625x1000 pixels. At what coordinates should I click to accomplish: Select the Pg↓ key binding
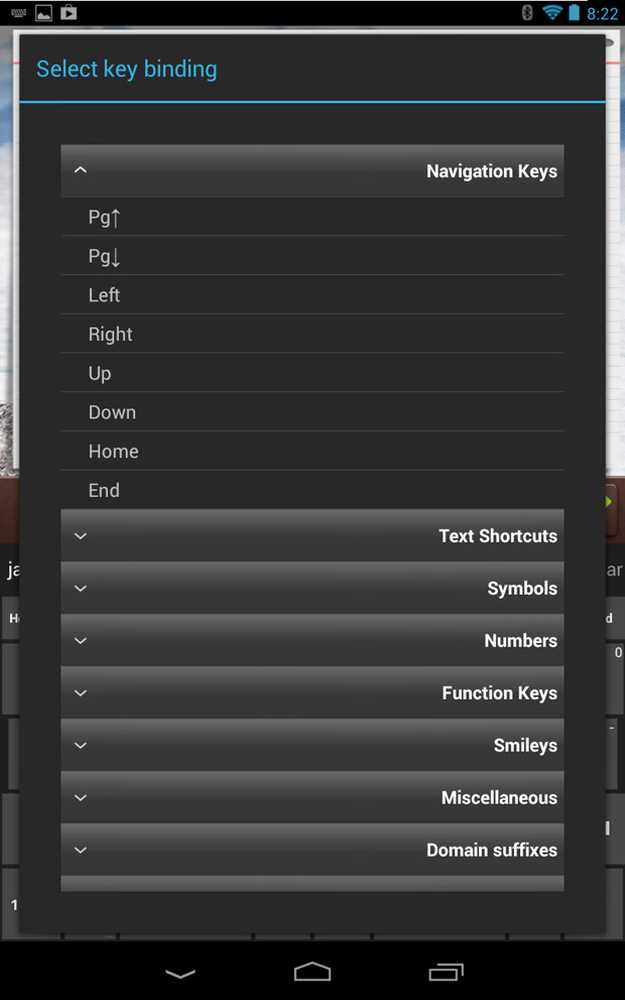(312, 256)
